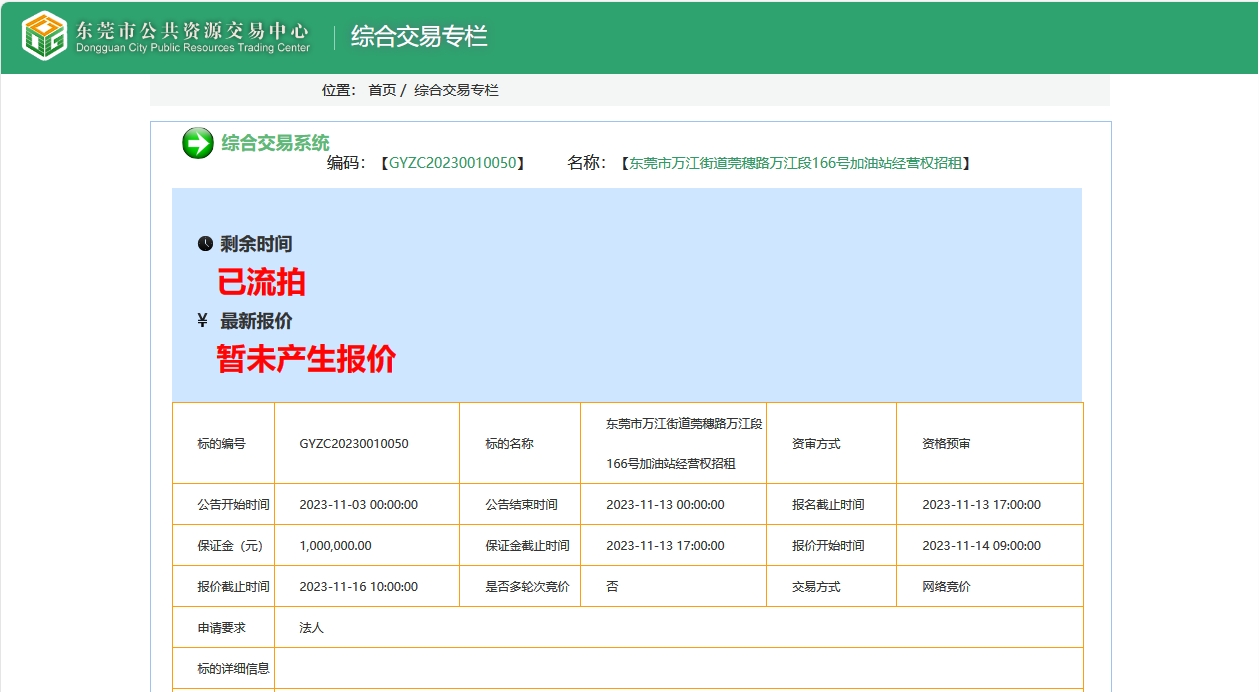Viewport: 1259px width, 692px height.
Task: Click the green arrow icon beside 综合交易系统
Action: 198,143
